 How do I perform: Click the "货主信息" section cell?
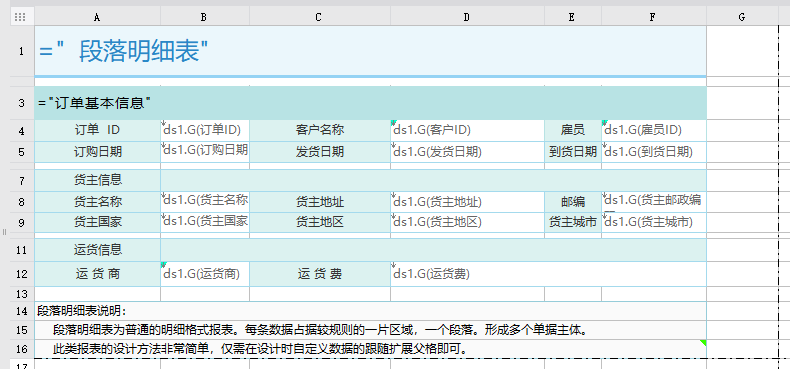click(97, 180)
